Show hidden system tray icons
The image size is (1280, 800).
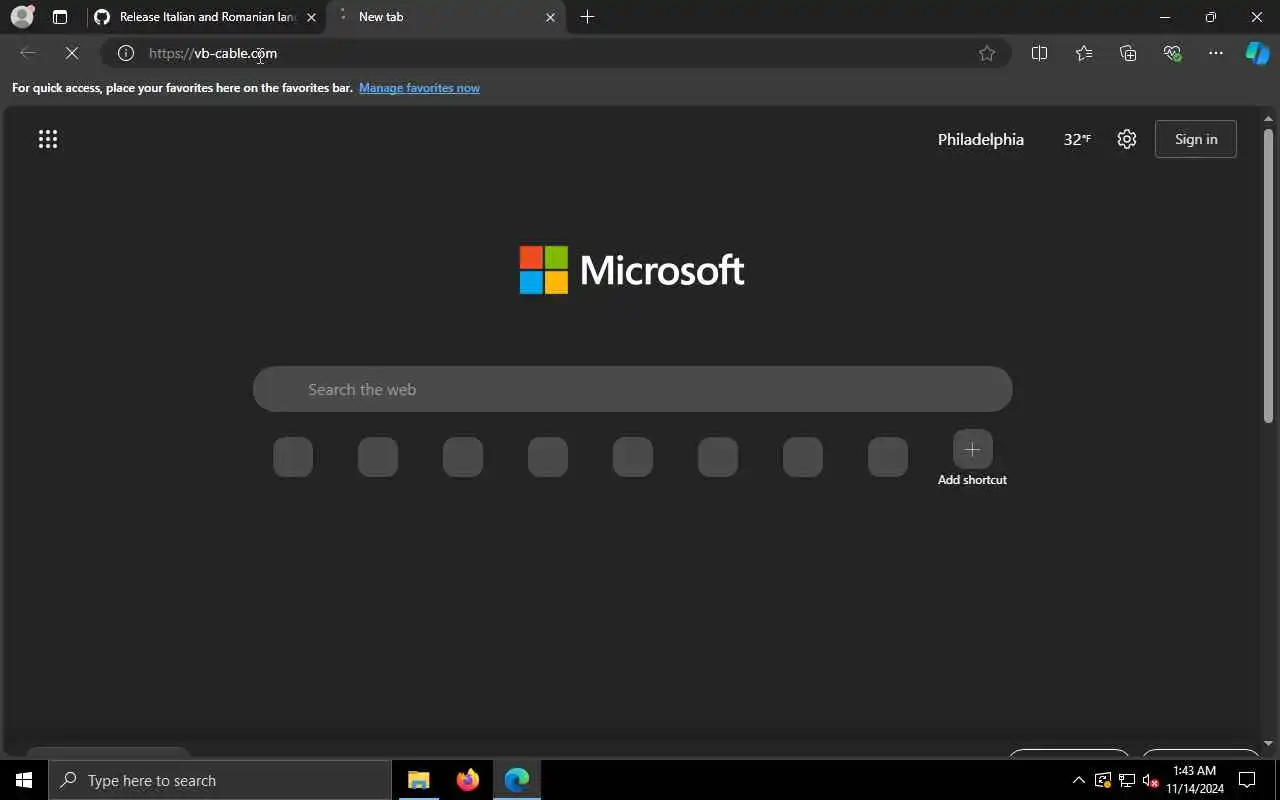pyautogui.click(x=1078, y=780)
